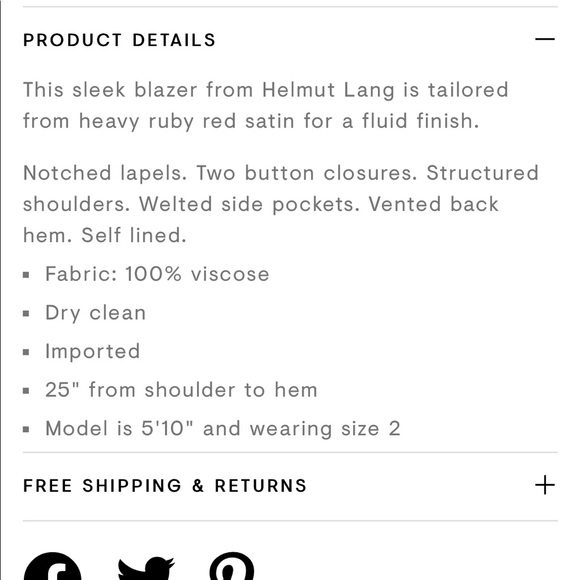580x580 pixels.
Task: Click the Fabric: 100% viscose bullet
Action: 157,274
